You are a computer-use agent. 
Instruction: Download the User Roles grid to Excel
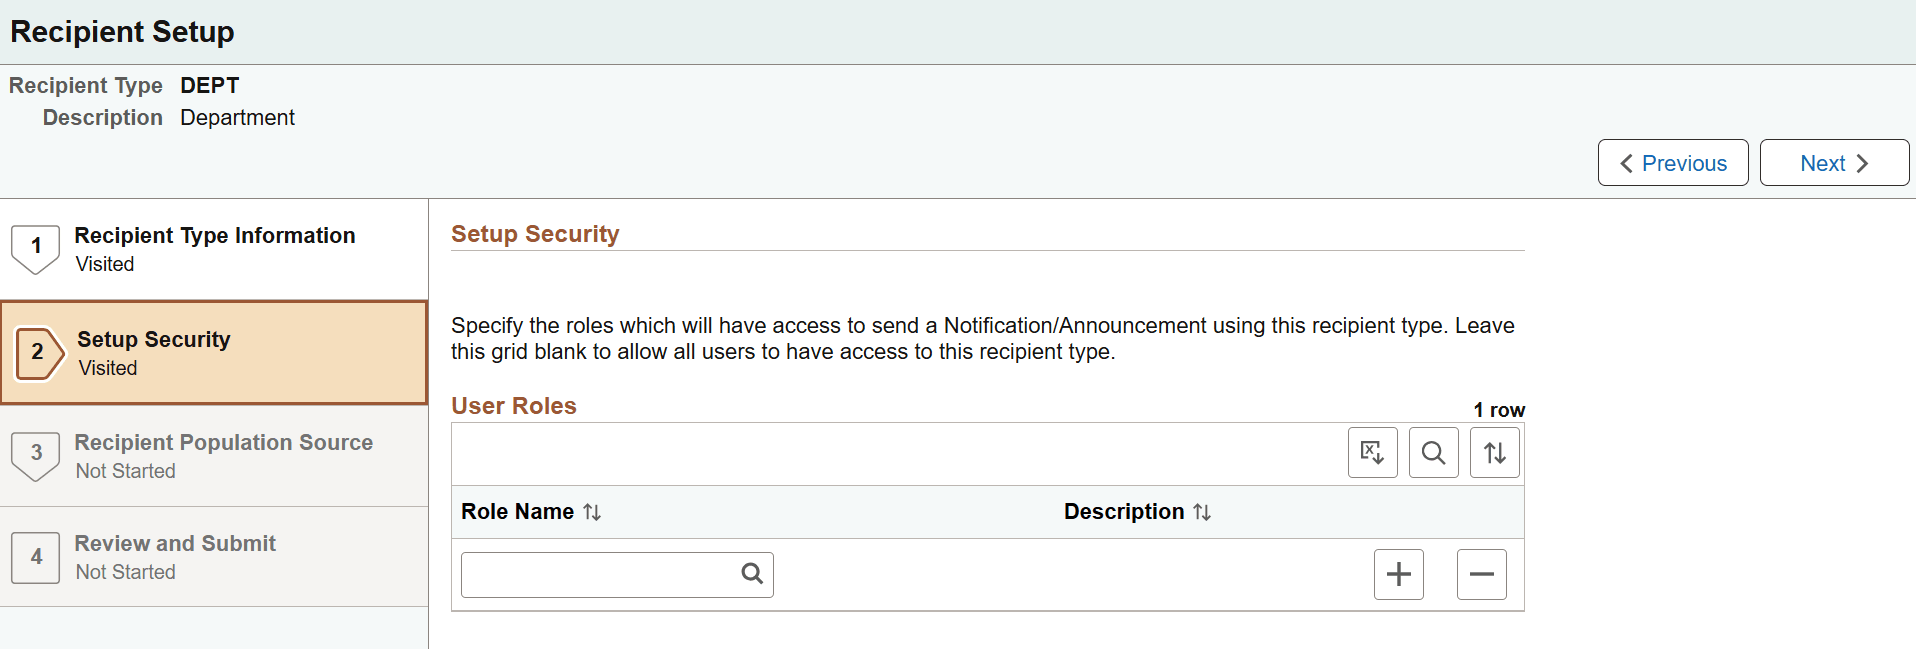pyautogui.click(x=1372, y=452)
